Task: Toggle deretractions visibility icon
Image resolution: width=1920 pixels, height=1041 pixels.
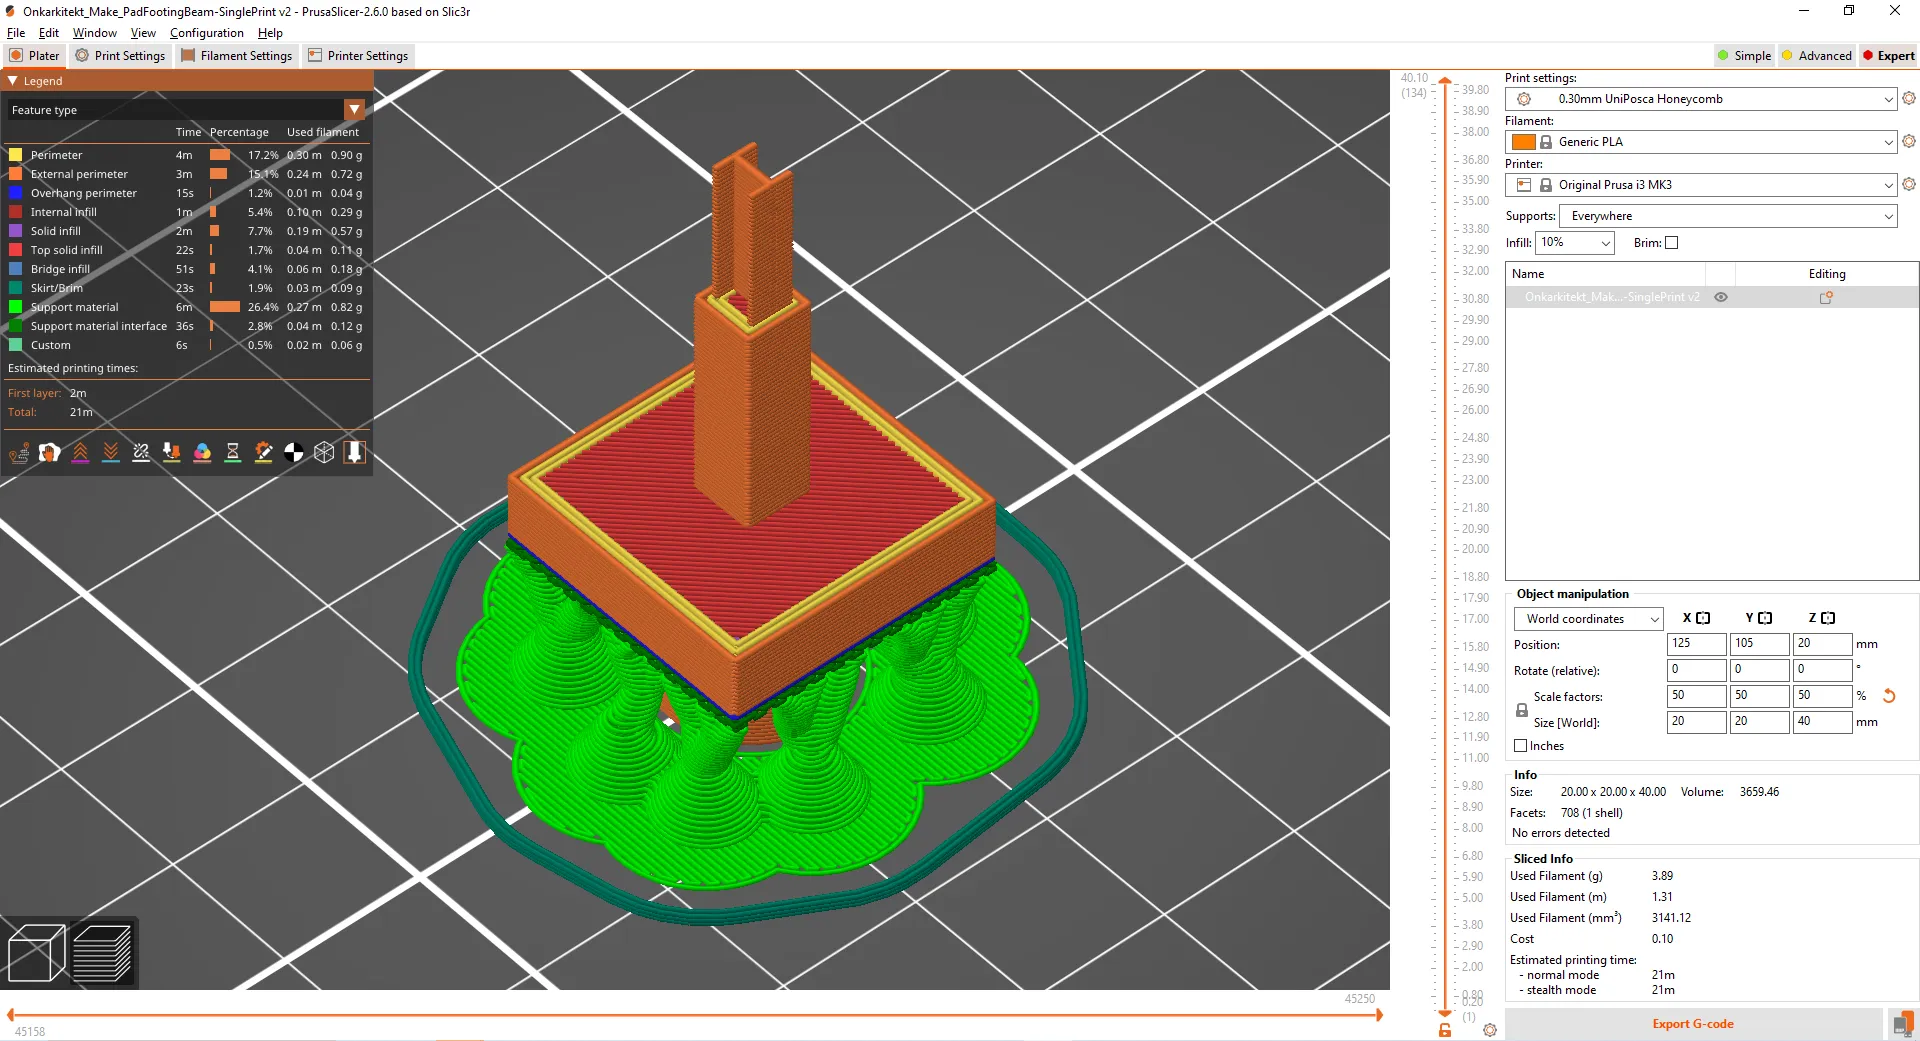Action: point(111,453)
